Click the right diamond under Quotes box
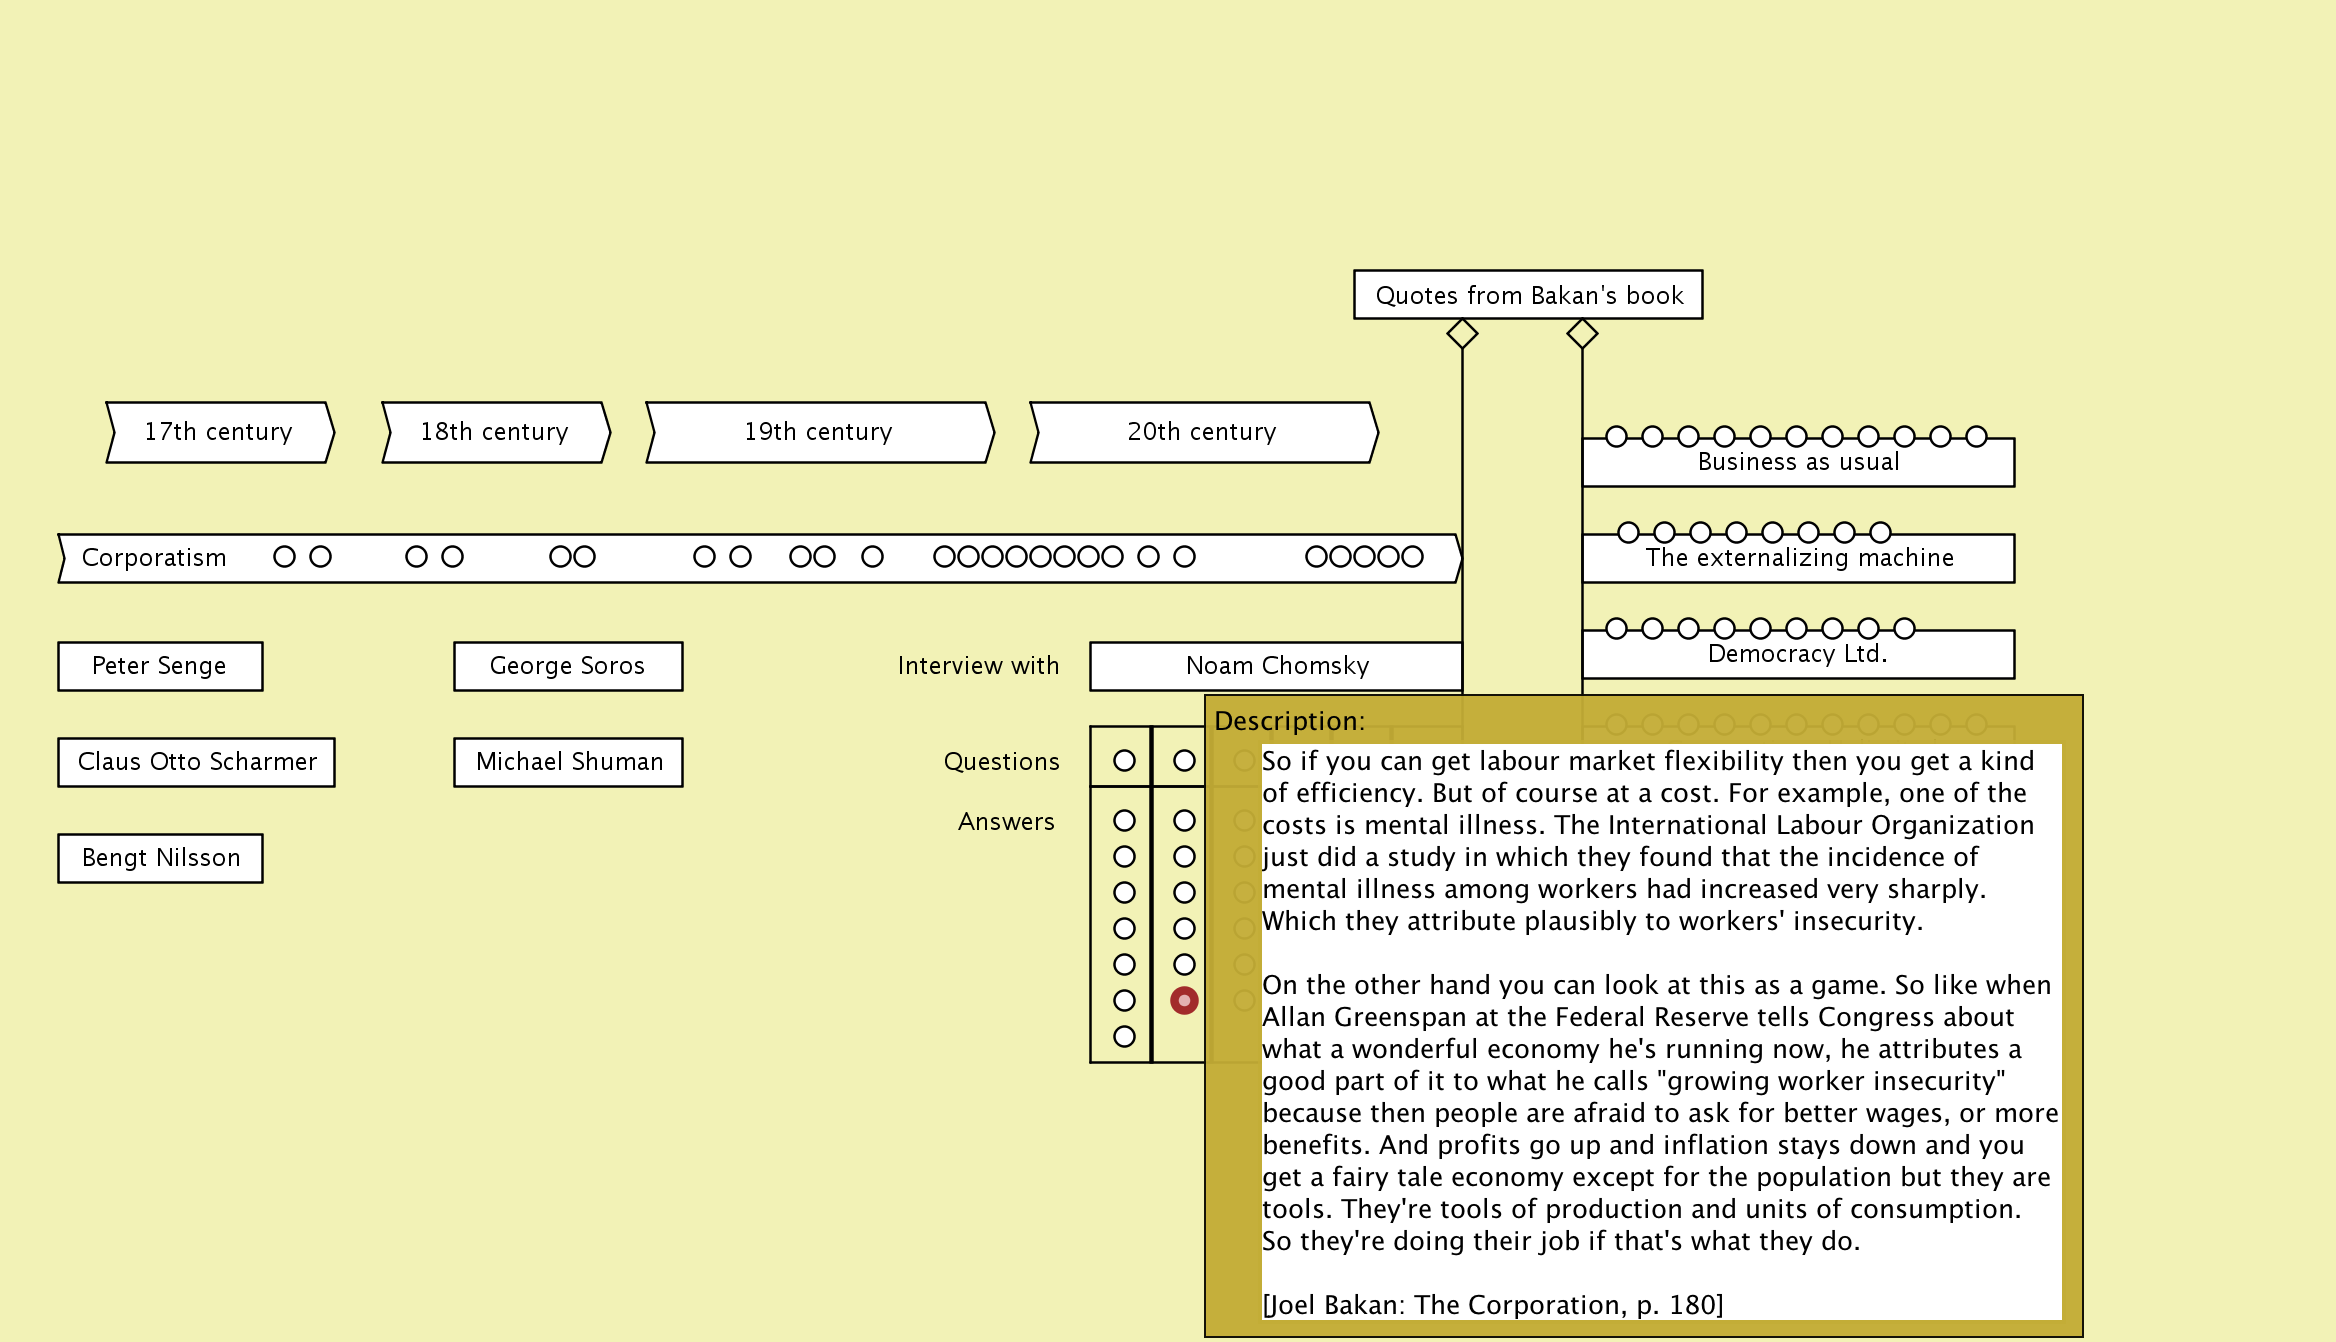Viewport: 2336px width, 1342px height. pos(1582,333)
